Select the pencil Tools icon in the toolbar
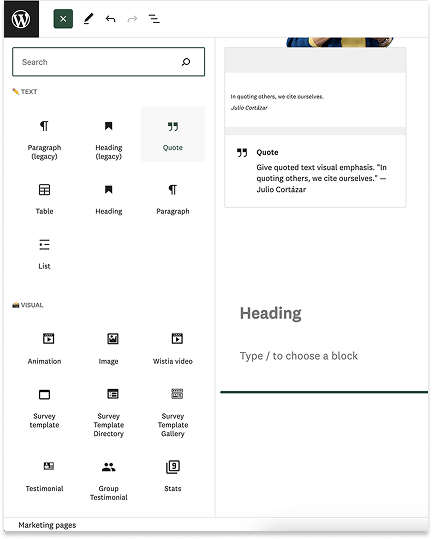Screen dimensions: 432x539 tap(88, 19)
